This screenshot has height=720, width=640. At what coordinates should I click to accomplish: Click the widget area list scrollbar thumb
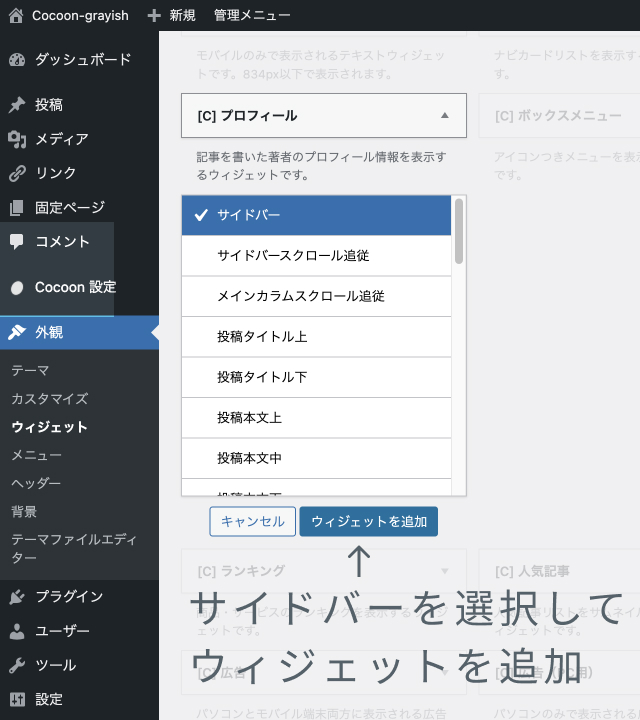[459, 231]
